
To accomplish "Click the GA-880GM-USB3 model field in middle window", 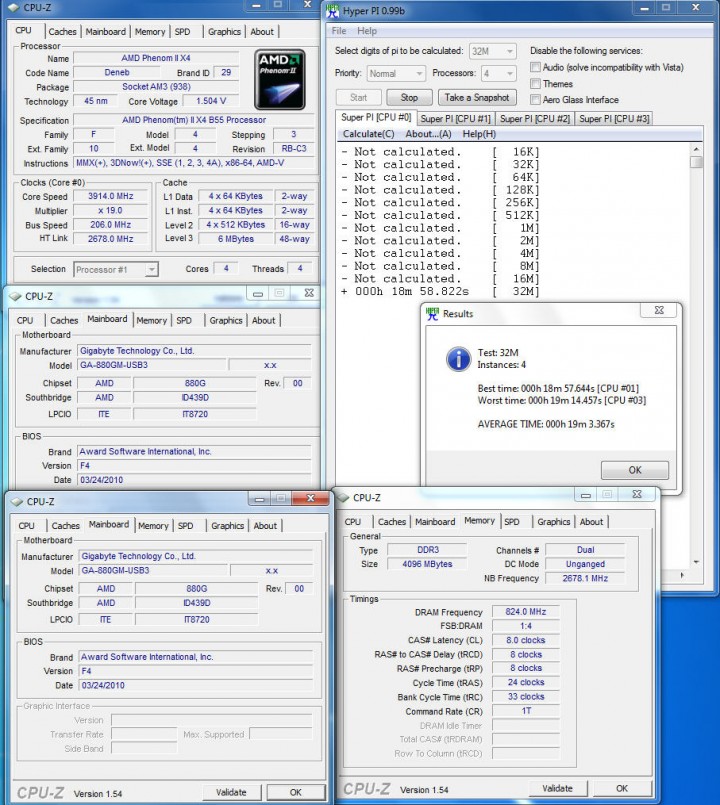I will point(152,365).
